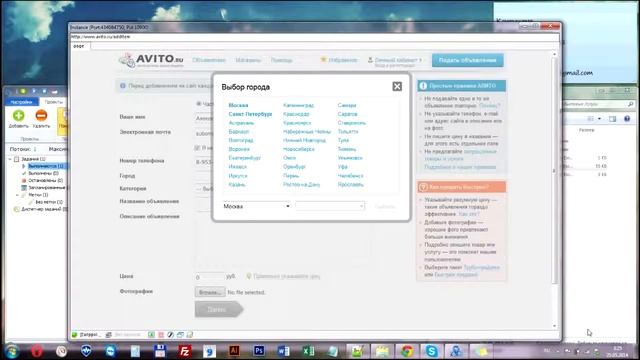Select Выполнены (0) tree item

tap(43, 173)
